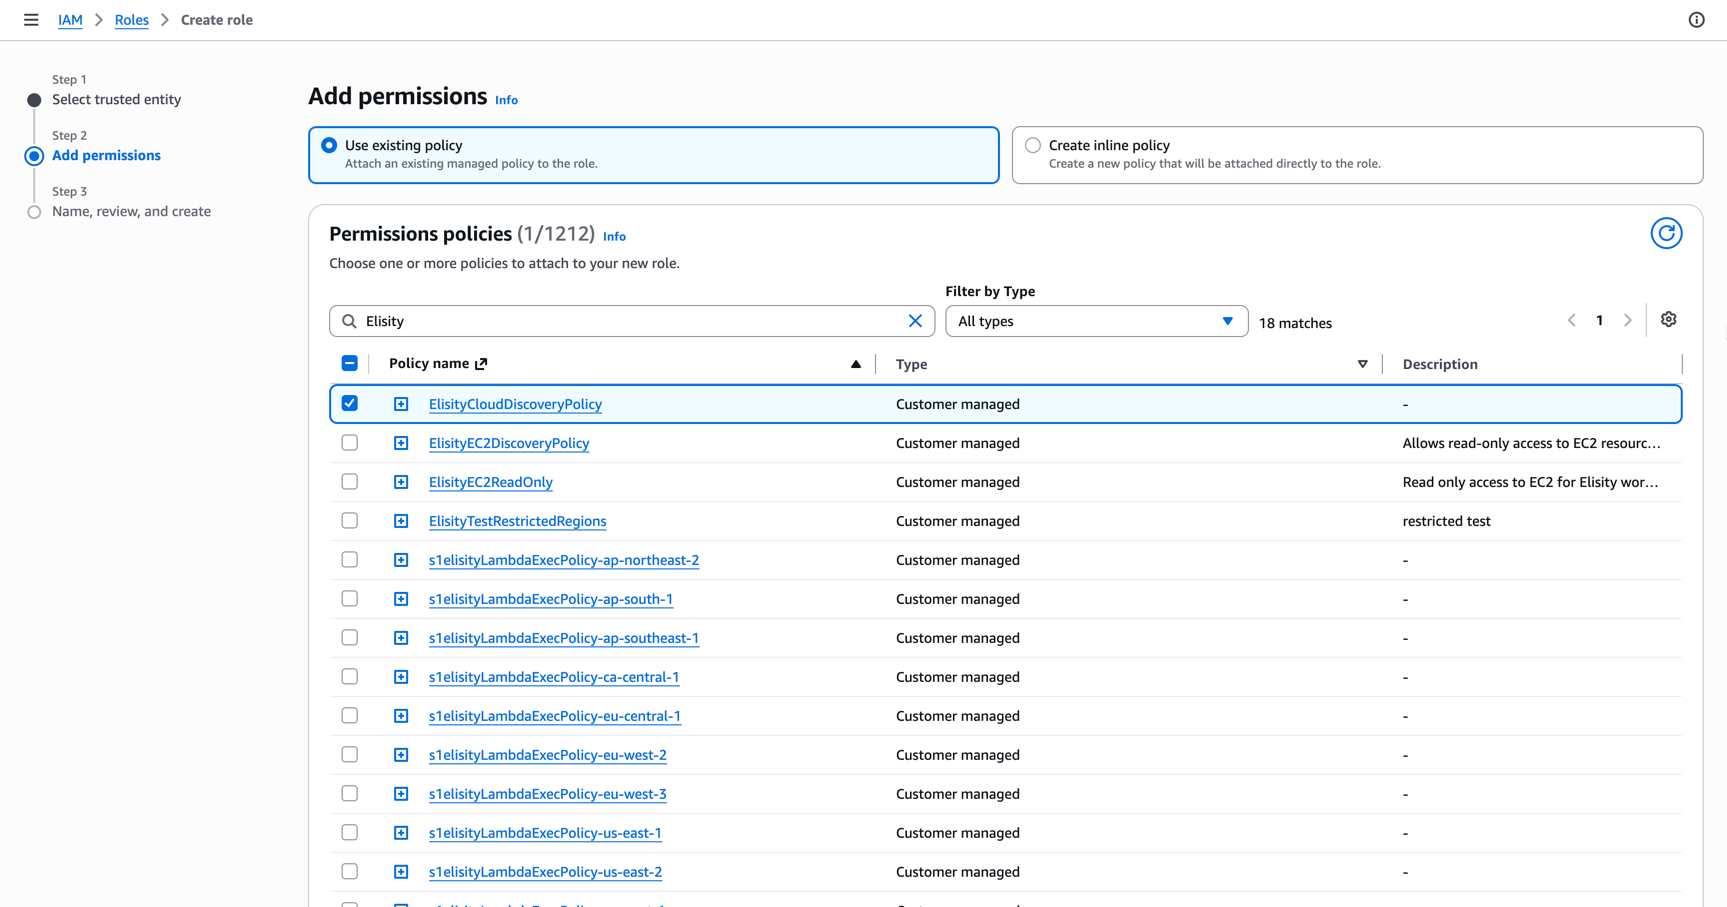Expand s1elisityLambdaExecPolicy-ap-northeast-2 details

(401, 560)
